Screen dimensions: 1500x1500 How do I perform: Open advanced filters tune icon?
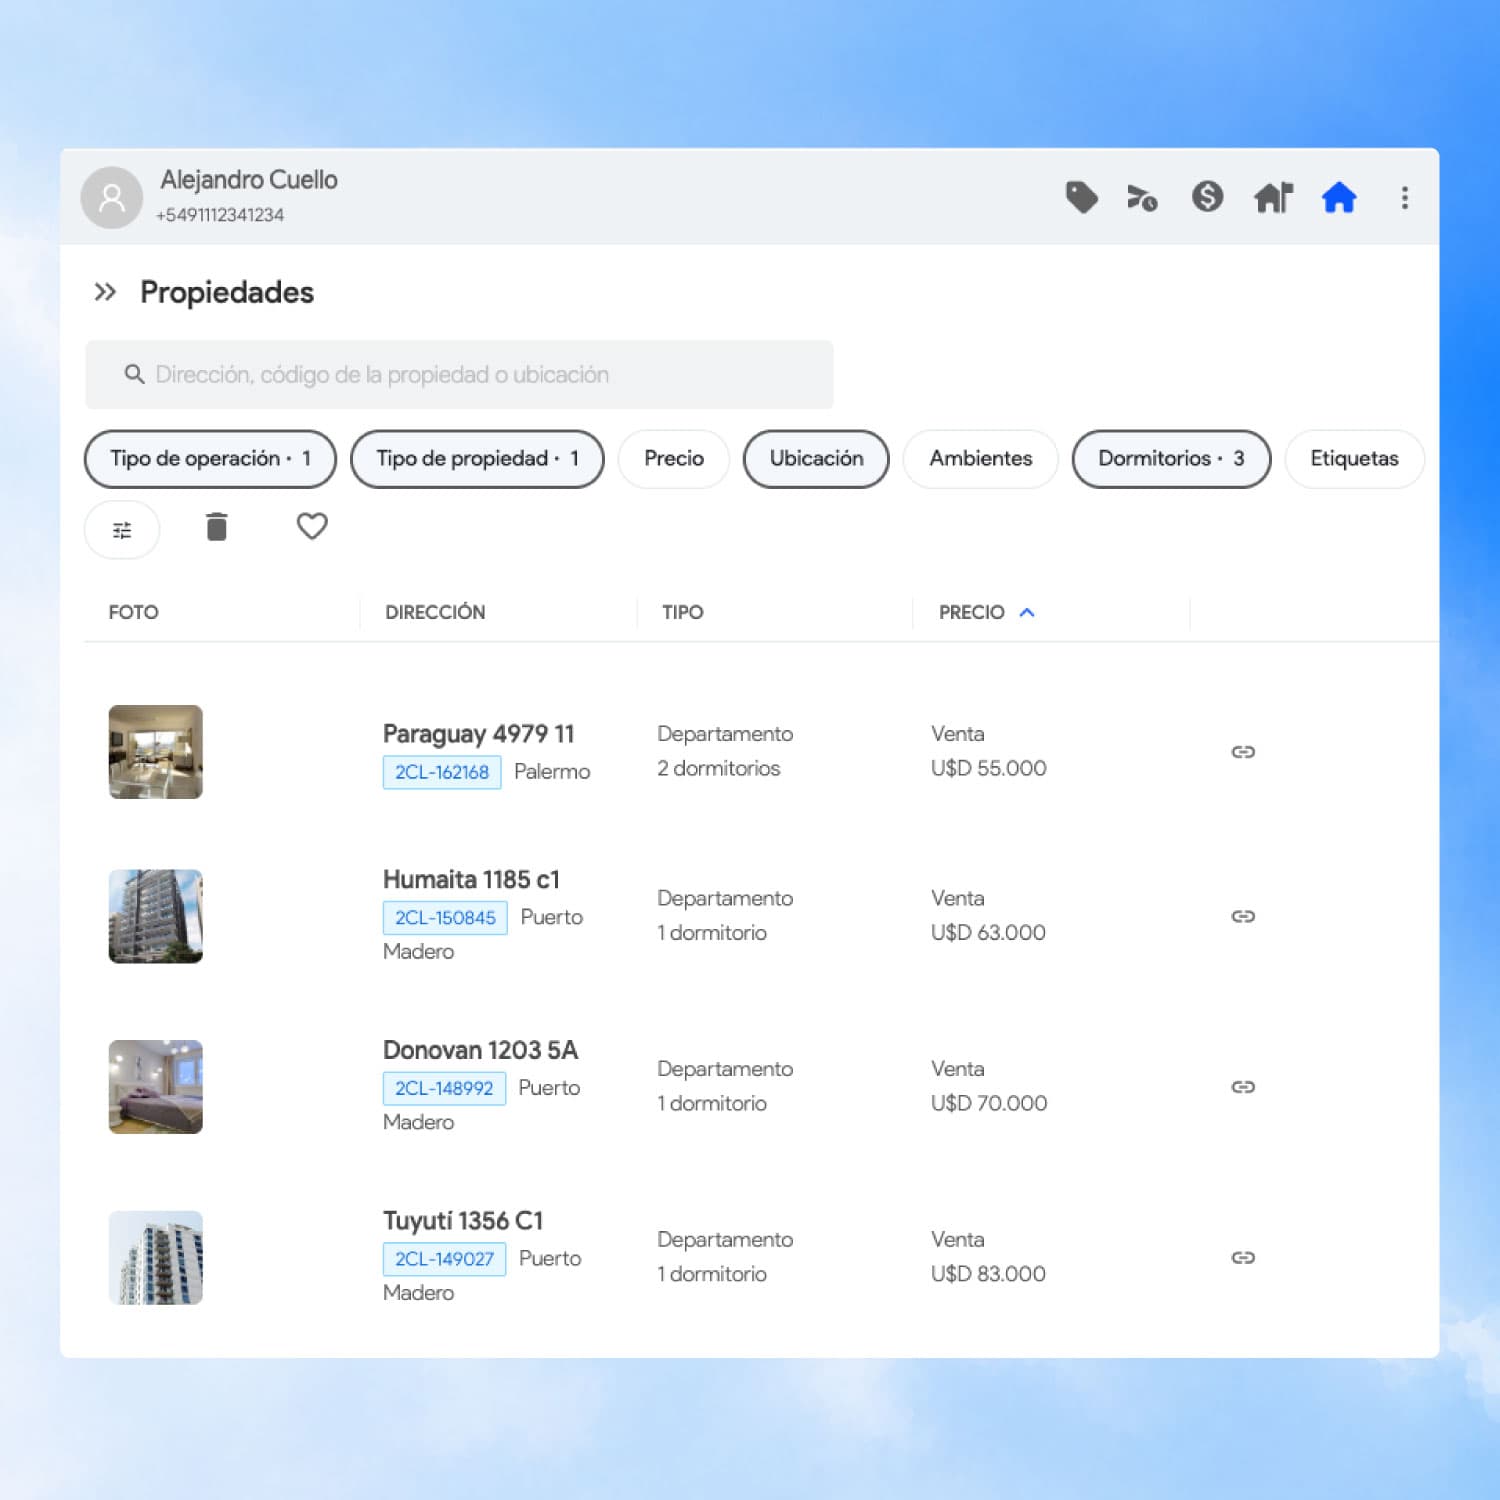122,530
